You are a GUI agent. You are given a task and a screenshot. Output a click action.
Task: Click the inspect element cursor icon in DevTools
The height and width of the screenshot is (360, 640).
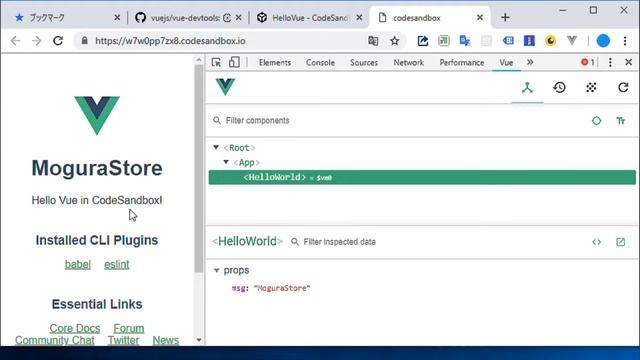pyautogui.click(x=216, y=62)
